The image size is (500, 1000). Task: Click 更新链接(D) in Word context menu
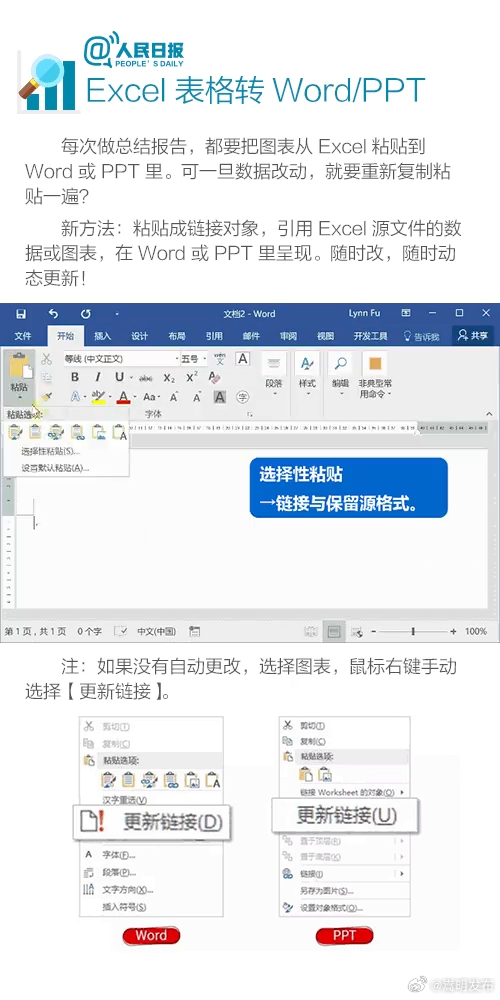tap(152, 821)
